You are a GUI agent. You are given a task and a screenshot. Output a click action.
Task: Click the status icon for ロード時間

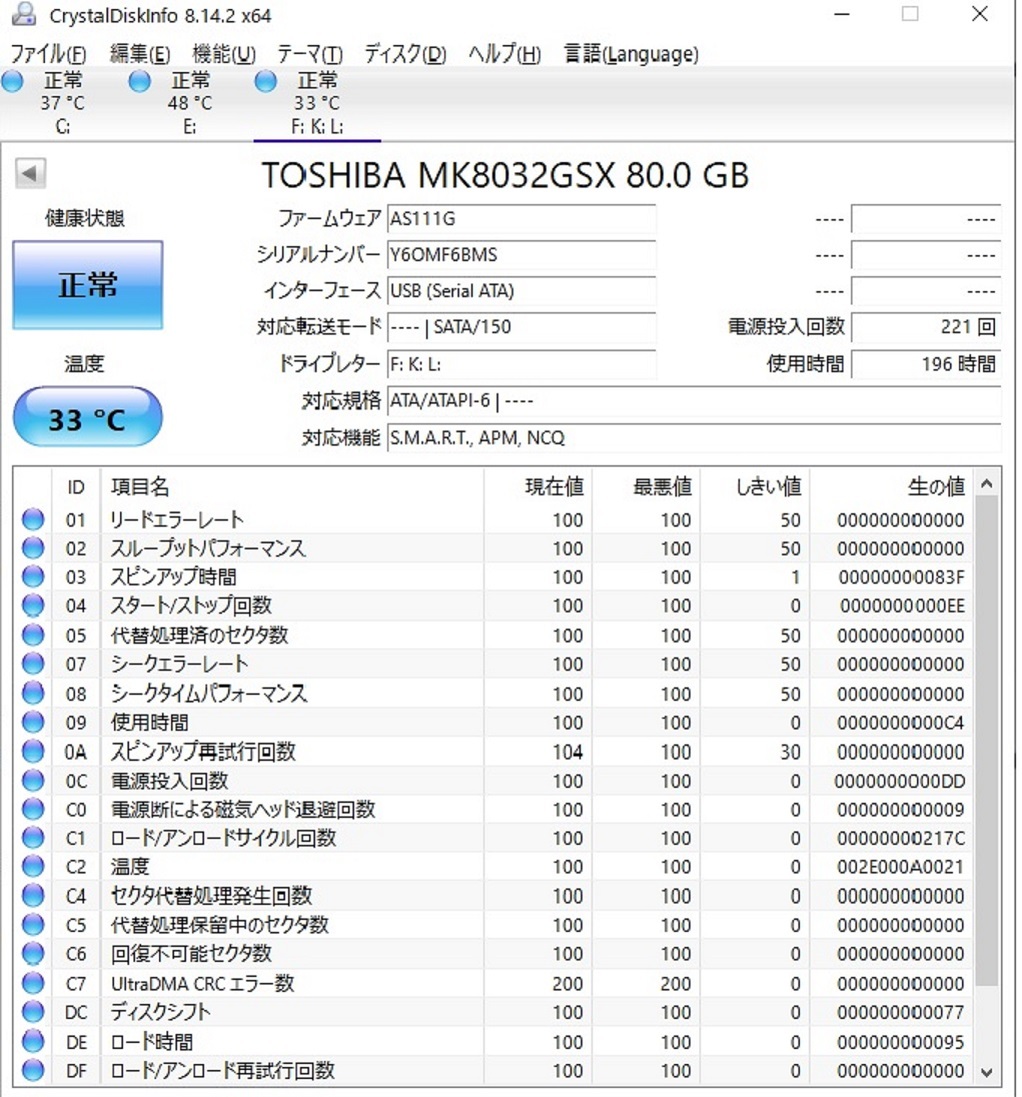pos(33,1042)
